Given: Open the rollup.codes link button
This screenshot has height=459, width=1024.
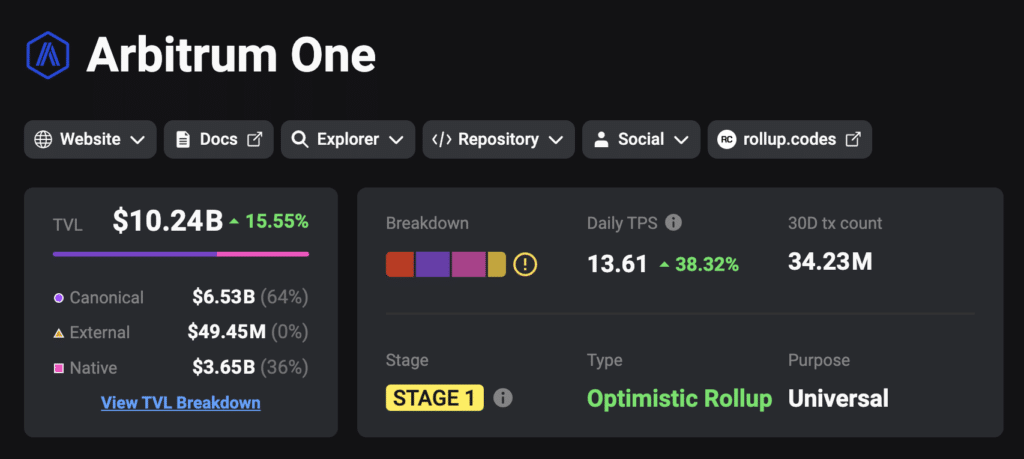Looking at the screenshot, I should [x=790, y=139].
